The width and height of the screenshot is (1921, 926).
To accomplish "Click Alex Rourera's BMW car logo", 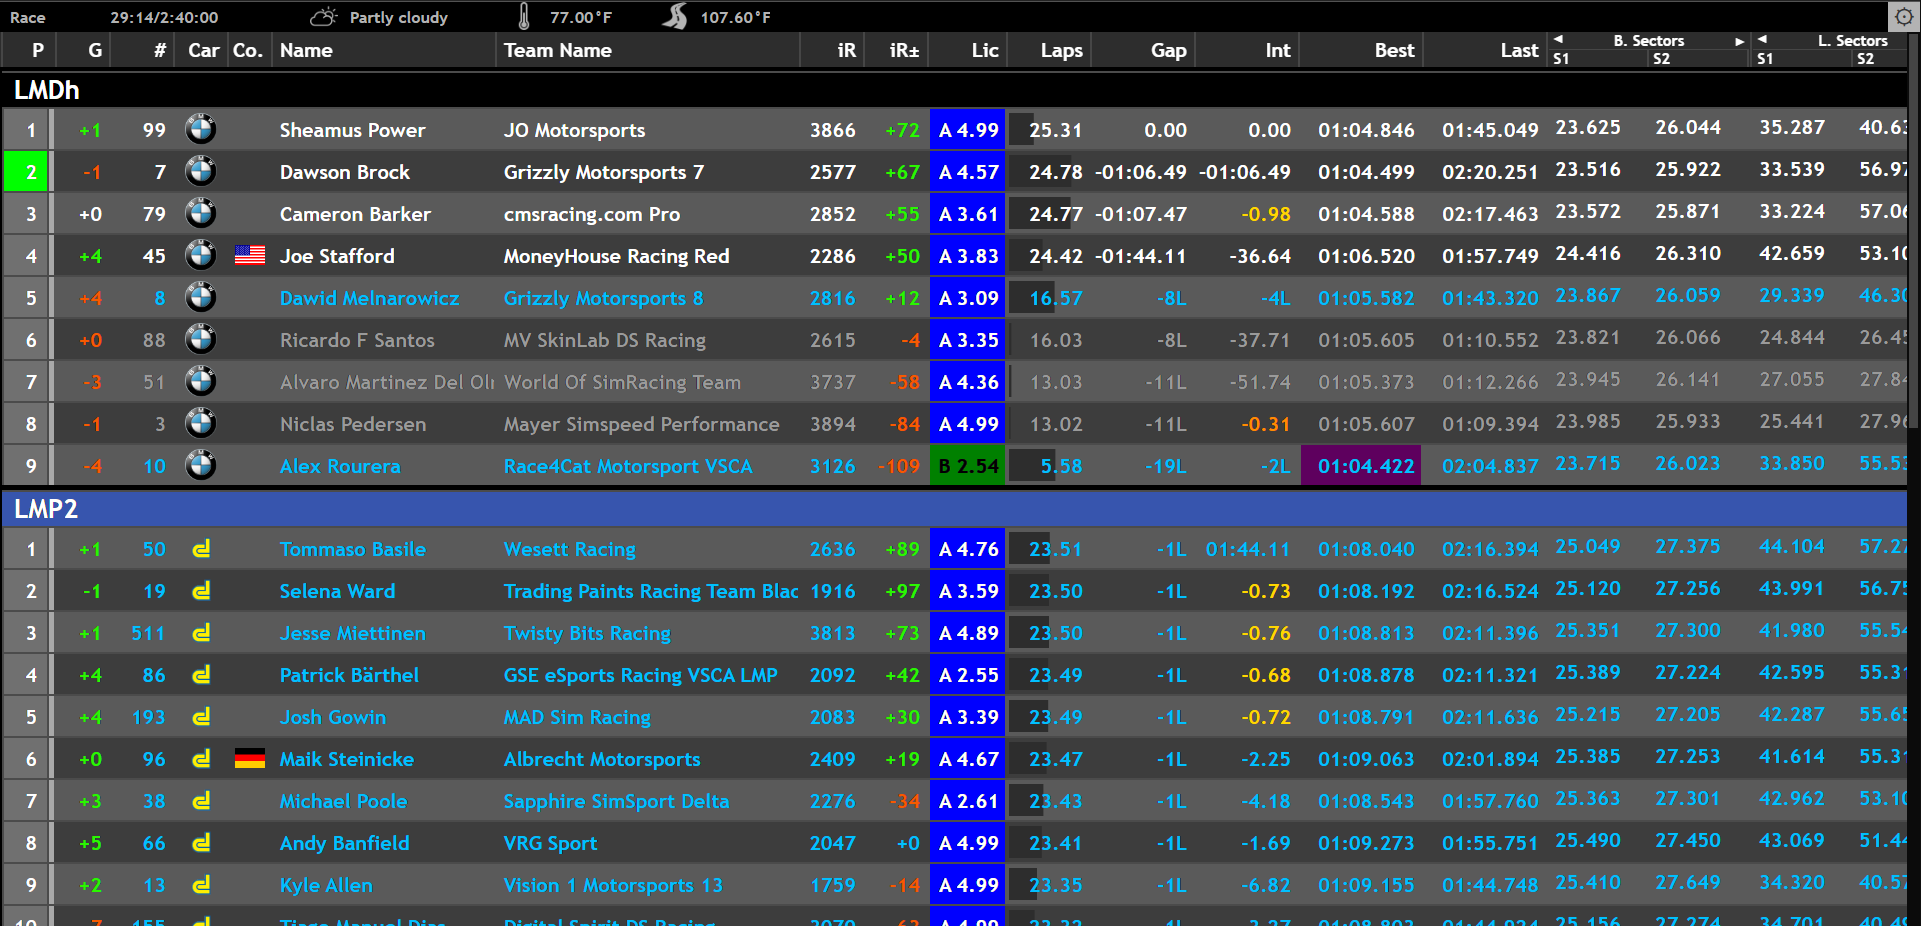I will click(201, 466).
